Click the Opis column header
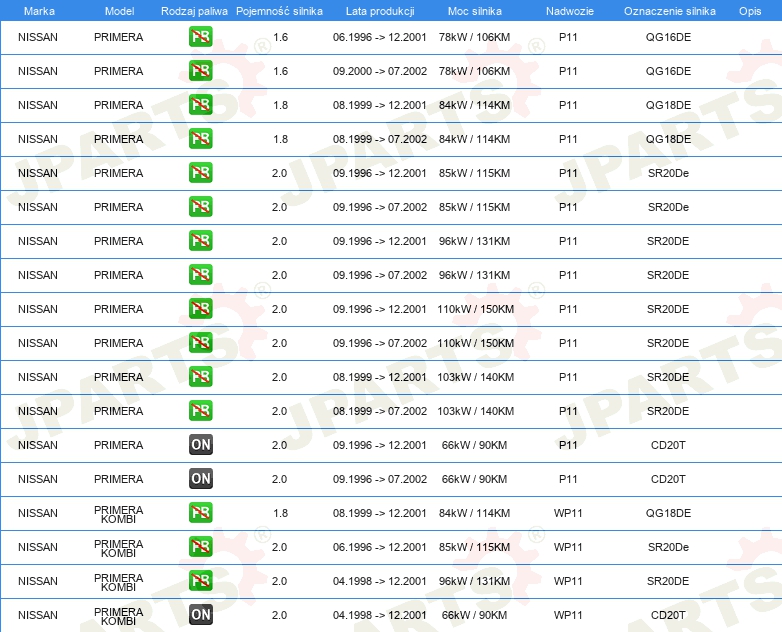 coord(750,11)
